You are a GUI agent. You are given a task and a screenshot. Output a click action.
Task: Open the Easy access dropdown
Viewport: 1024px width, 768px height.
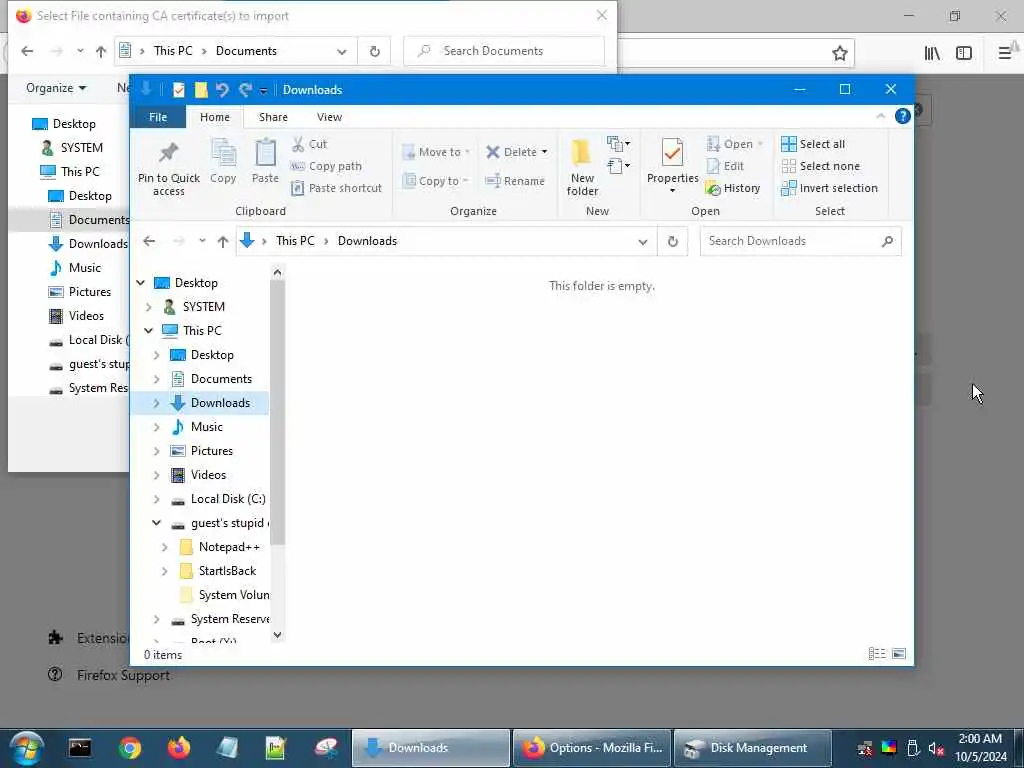coord(618,166)
